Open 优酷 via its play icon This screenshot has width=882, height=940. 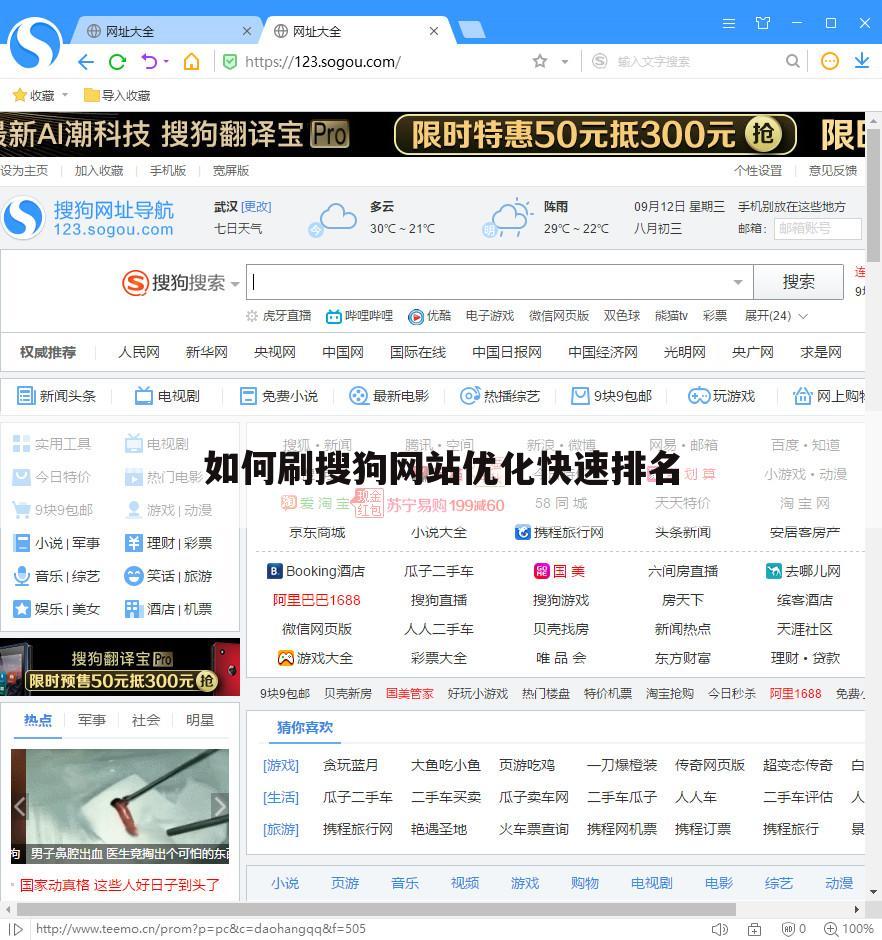(x=416, y=316)
